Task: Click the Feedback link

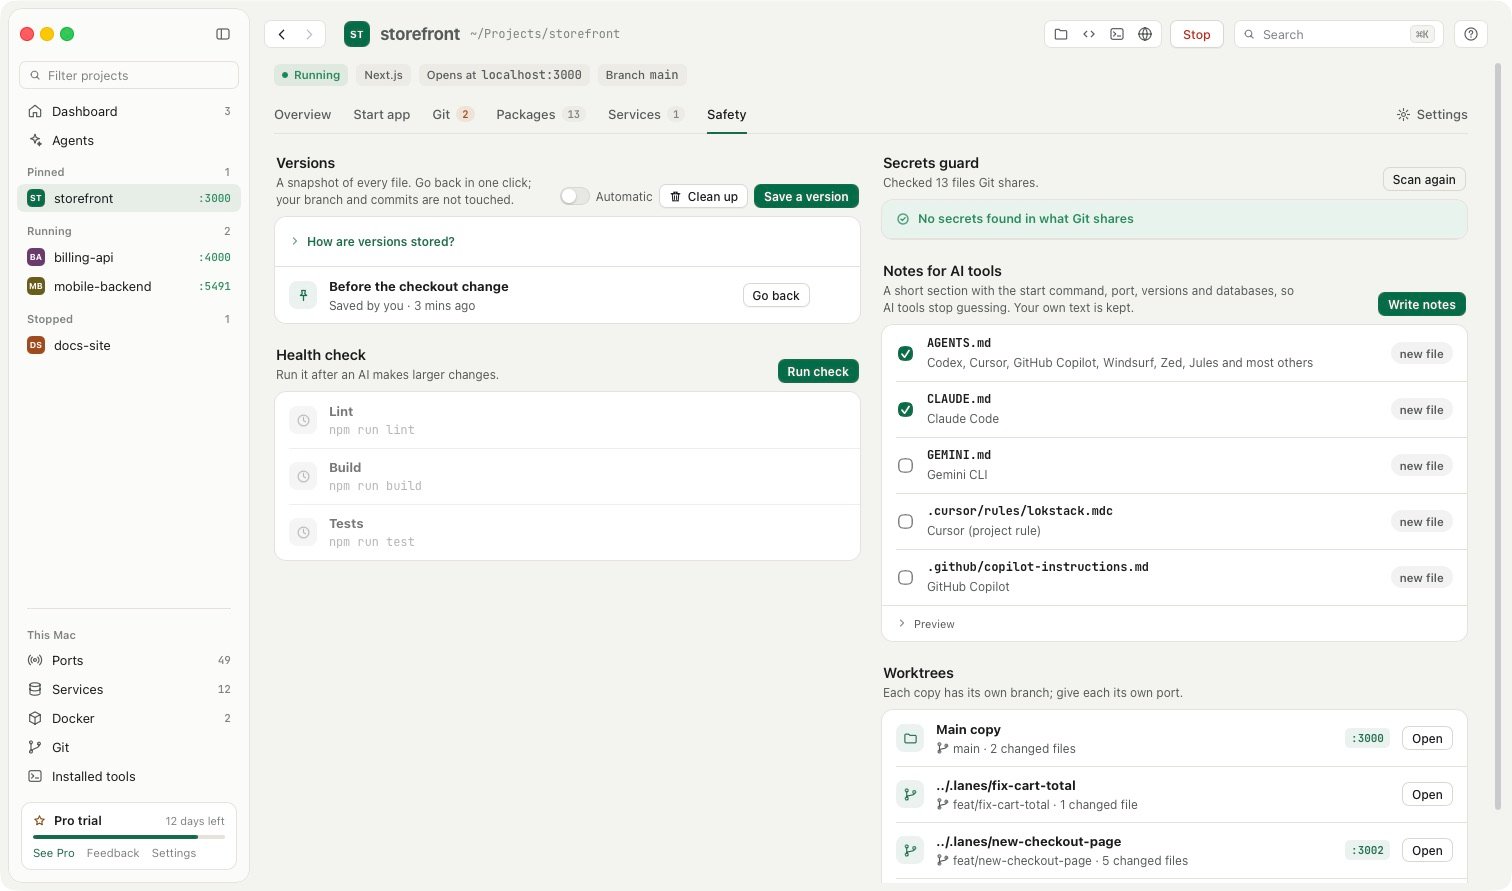Action: [x=113, y=853]
